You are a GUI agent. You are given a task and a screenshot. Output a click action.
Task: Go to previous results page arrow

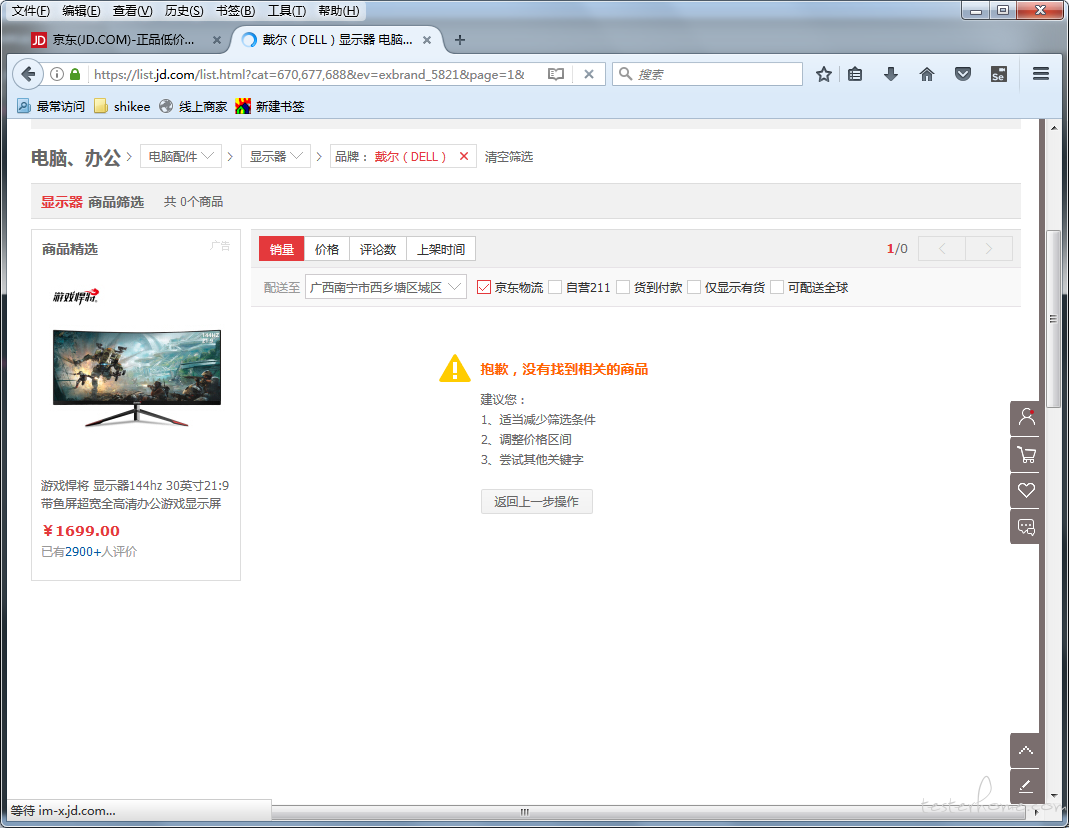(942, 249)
